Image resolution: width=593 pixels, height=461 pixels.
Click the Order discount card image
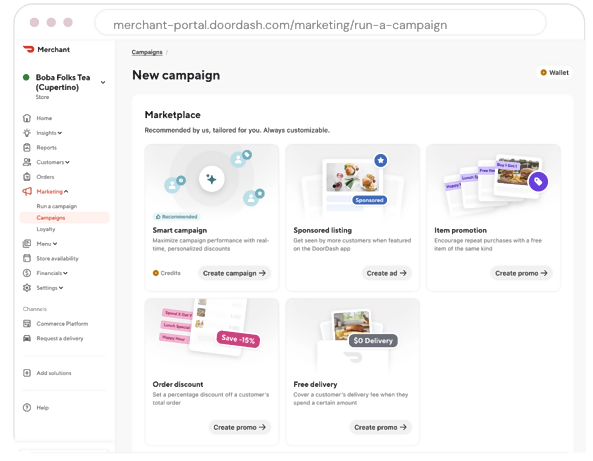[212, 335]
